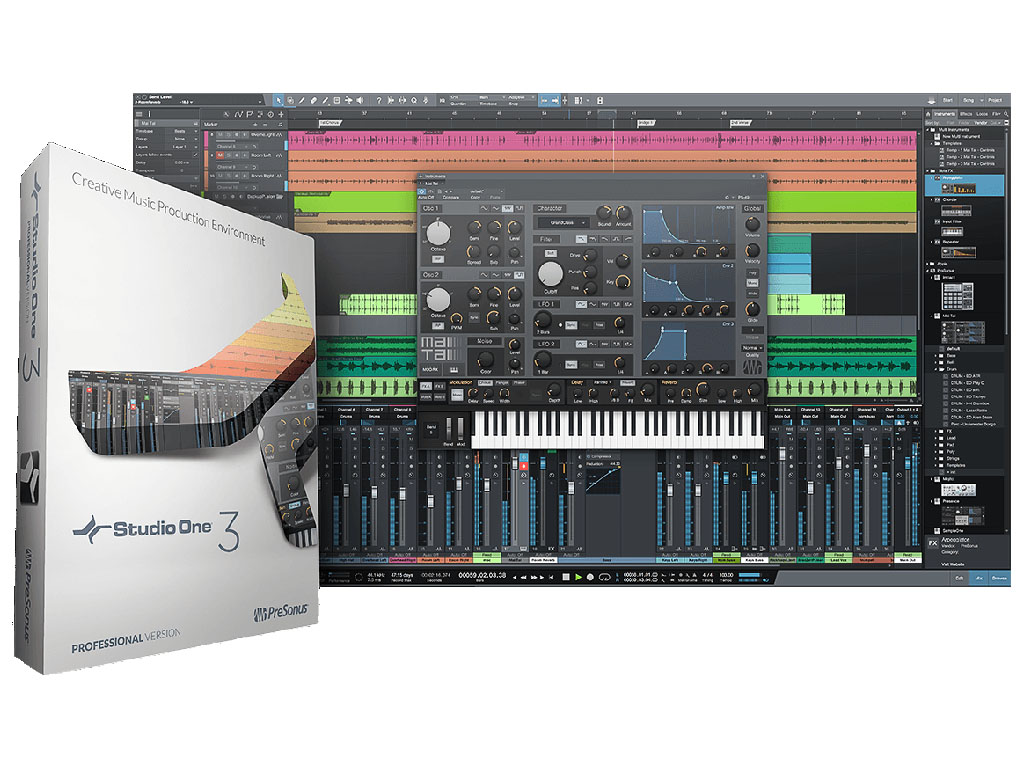Collapse the Multi Instruments folder
This screenshot has width=1024, height=768.
[927, 130]
